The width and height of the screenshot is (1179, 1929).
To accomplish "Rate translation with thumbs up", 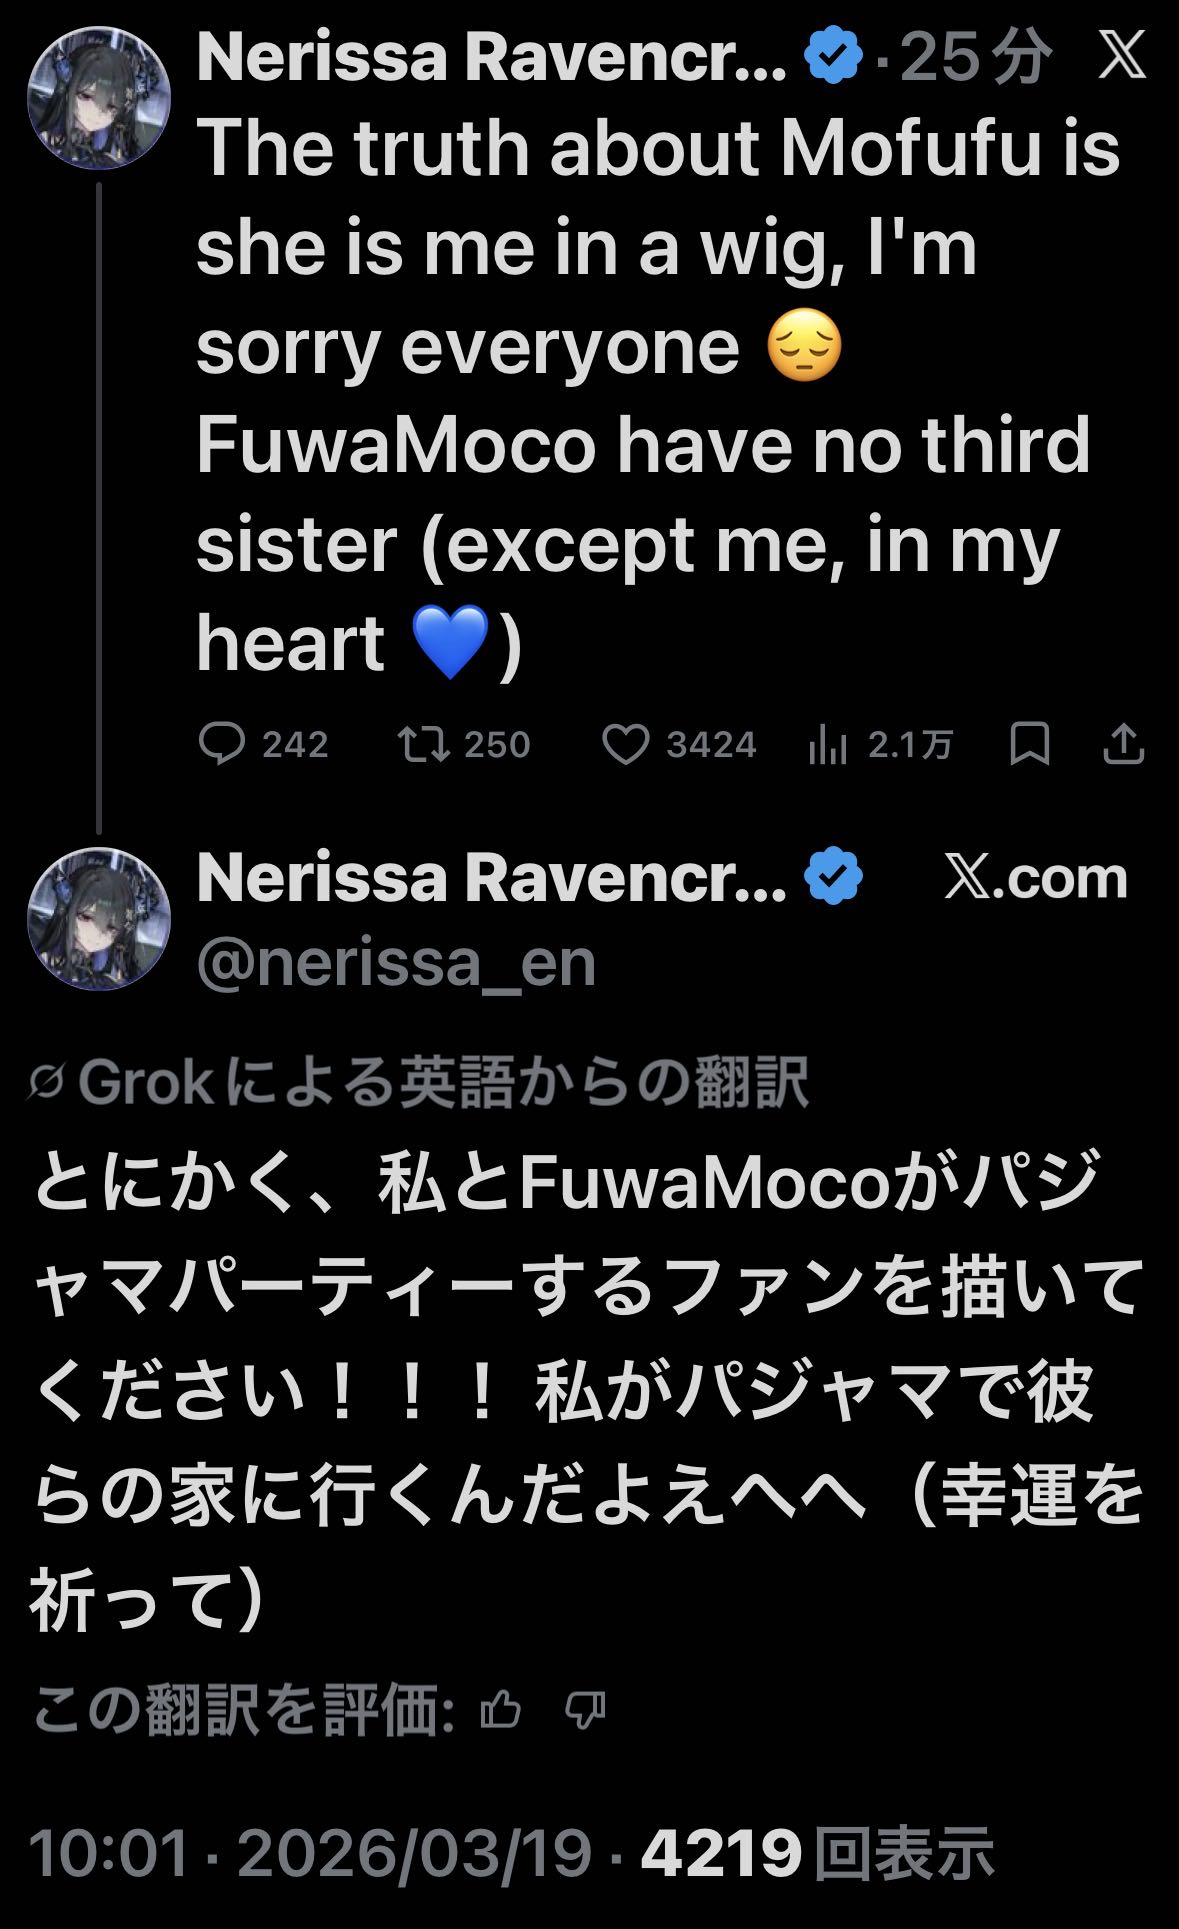I will 501,1710.
